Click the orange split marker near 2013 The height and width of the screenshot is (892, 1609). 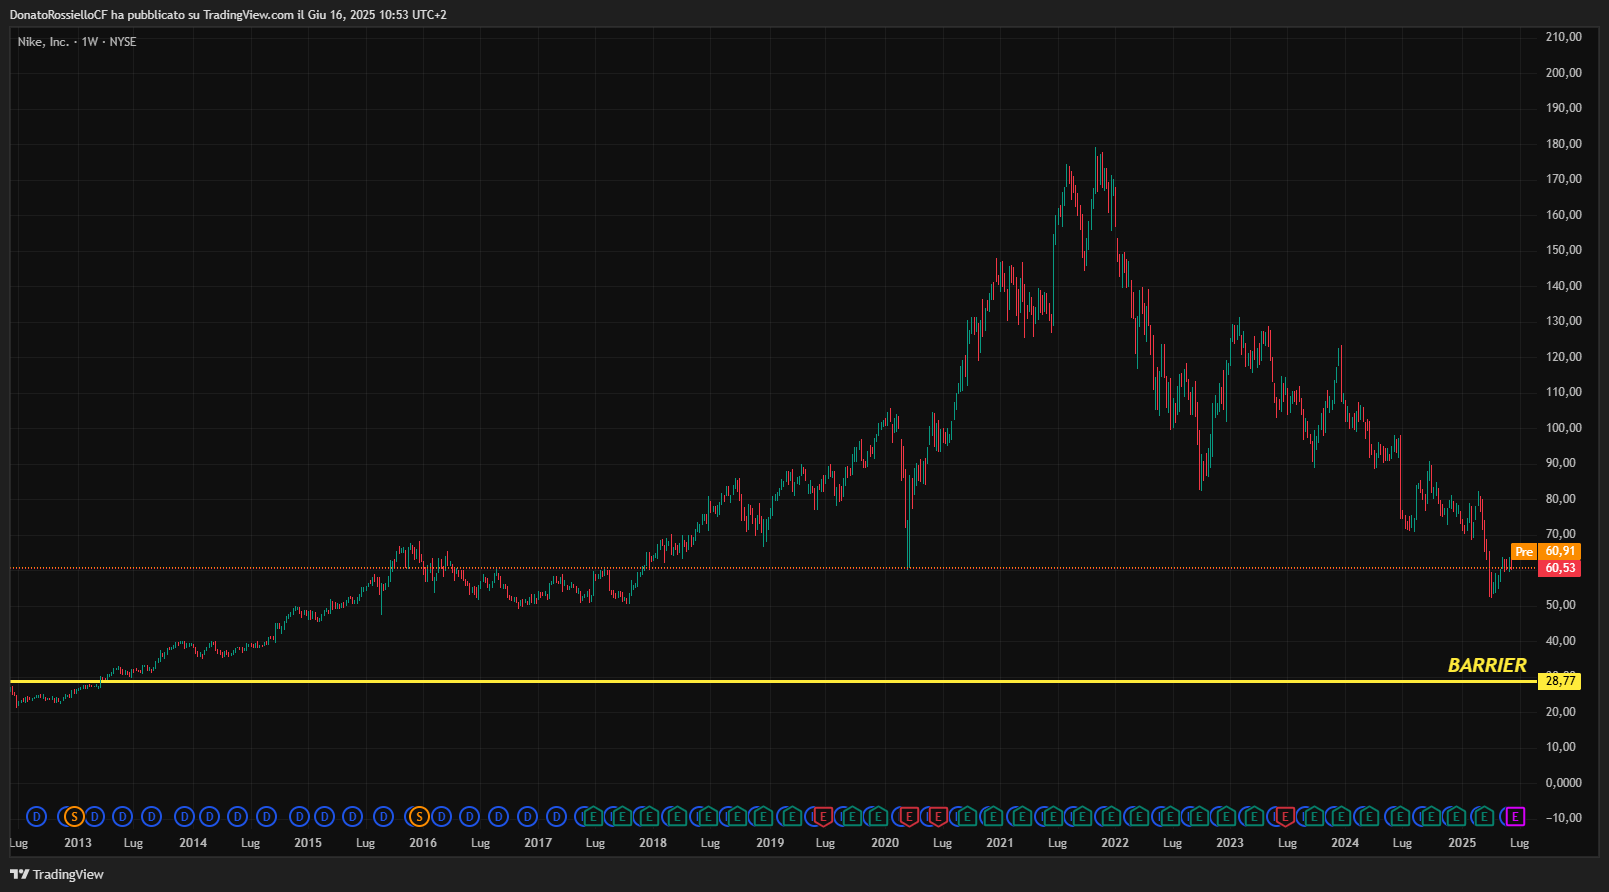[74, 817]
